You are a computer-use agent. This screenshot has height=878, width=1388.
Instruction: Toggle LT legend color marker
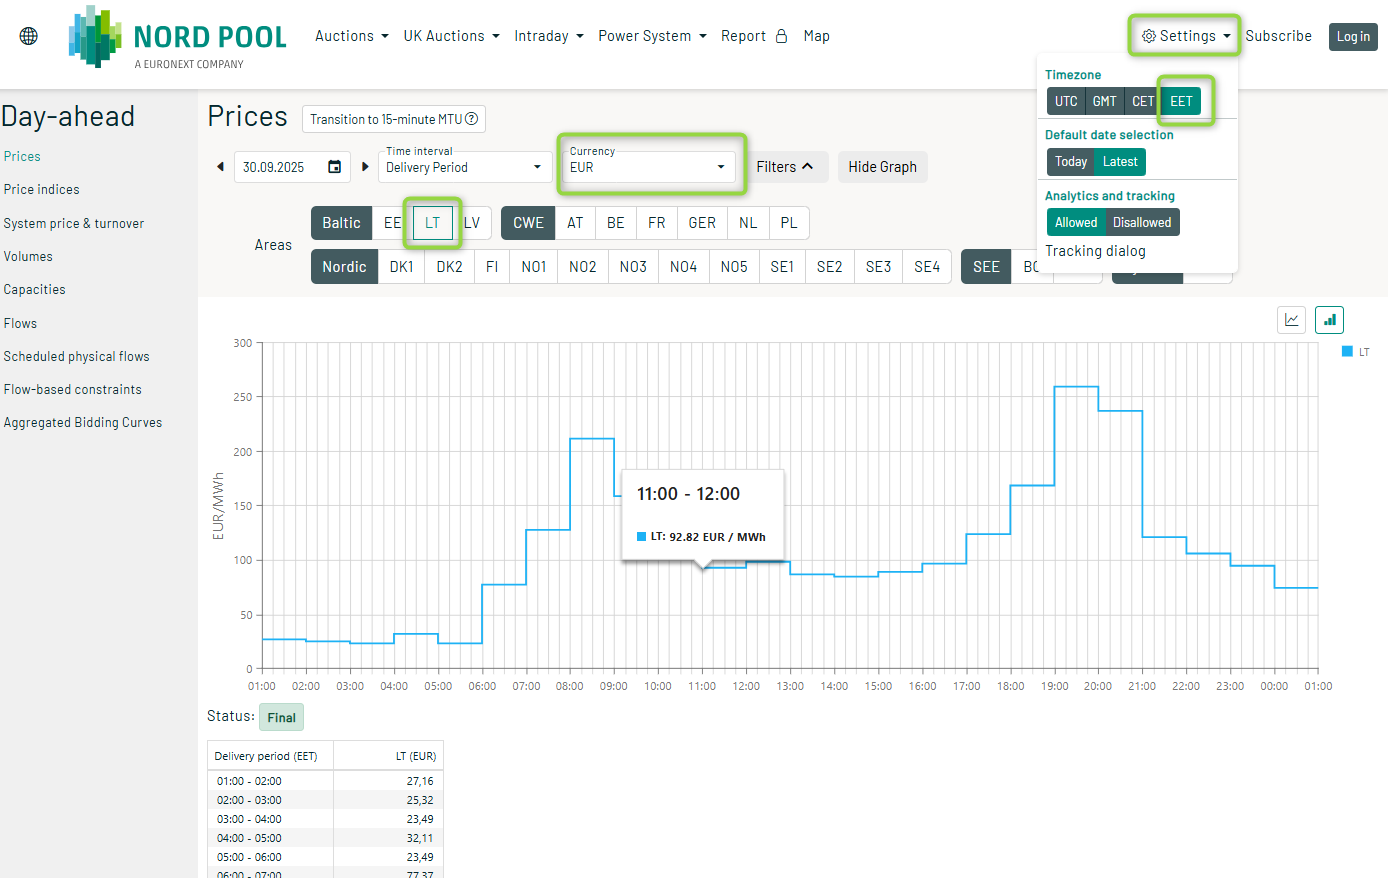click(1347, 352)
